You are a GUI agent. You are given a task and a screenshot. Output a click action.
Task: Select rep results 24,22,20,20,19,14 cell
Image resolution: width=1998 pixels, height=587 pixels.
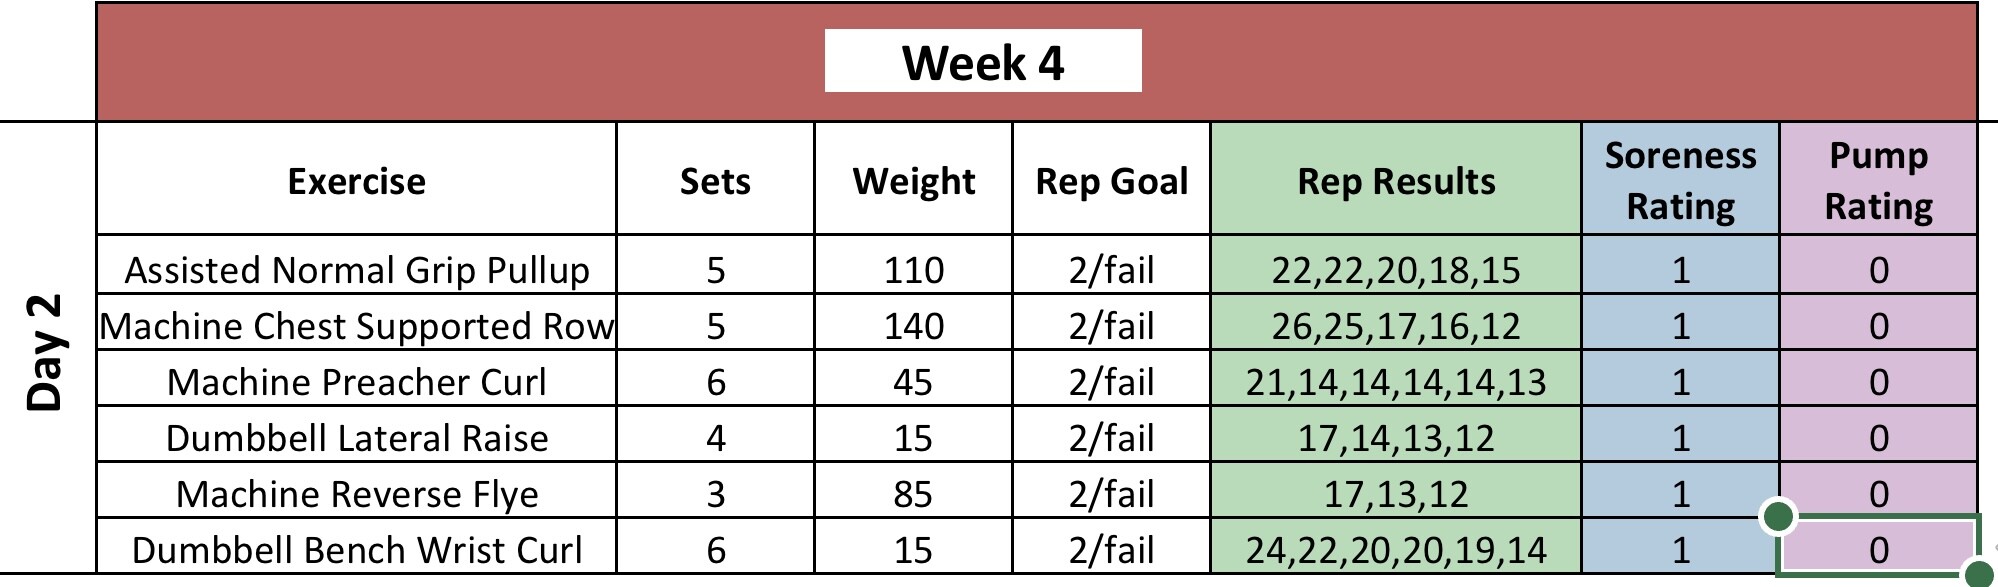point(1395,550)
